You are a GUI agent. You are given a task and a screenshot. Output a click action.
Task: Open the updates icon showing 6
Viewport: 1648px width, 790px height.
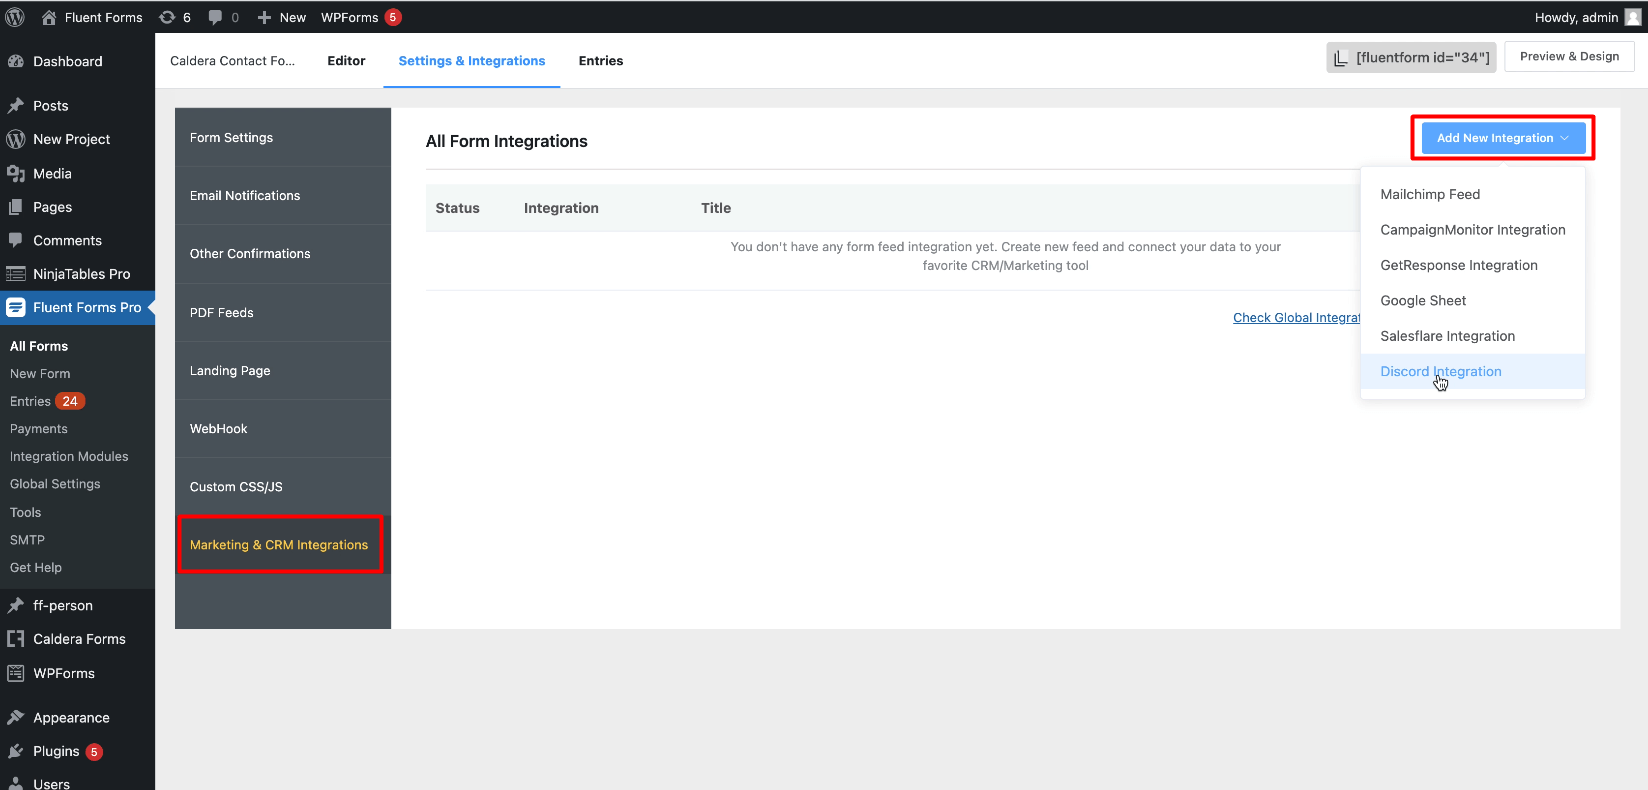pyautogui.click(x=168, y=17)
